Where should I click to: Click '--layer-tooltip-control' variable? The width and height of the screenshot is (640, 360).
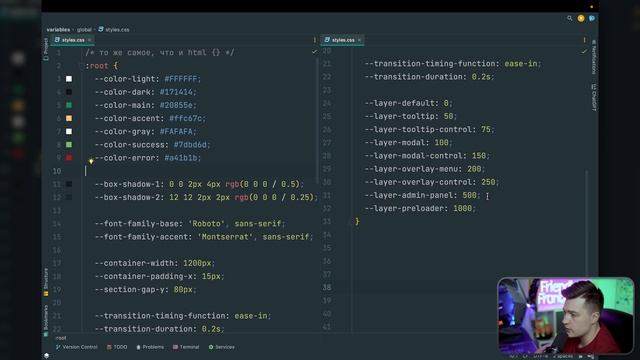tap(418, 129)
